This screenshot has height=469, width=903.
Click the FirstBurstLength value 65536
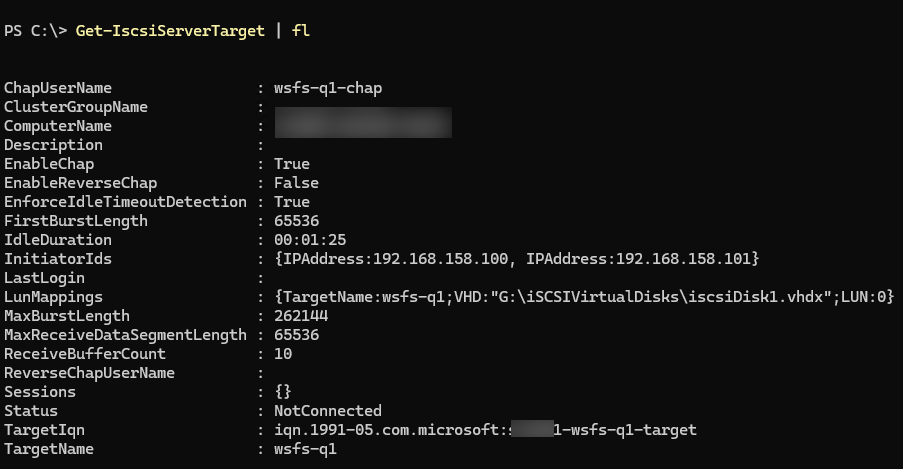[x=296, y=221]
